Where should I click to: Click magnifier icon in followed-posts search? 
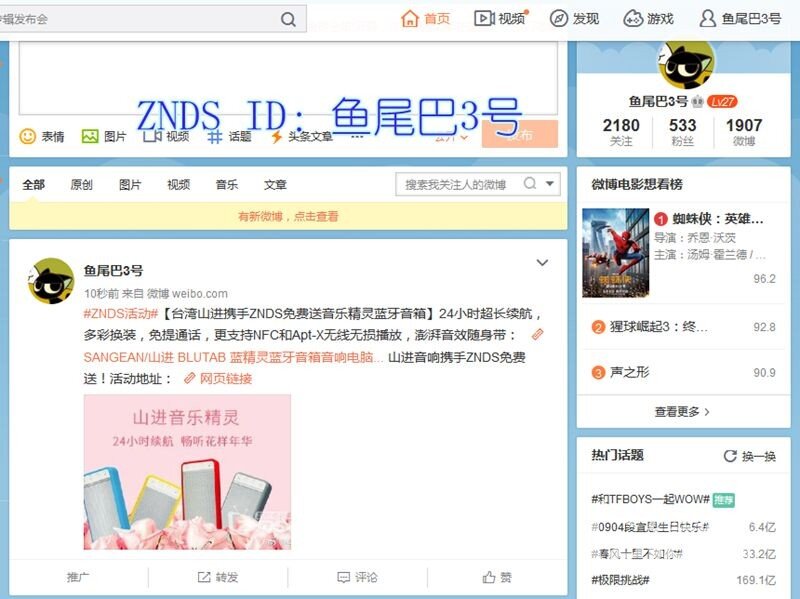[x=530, y=183]
